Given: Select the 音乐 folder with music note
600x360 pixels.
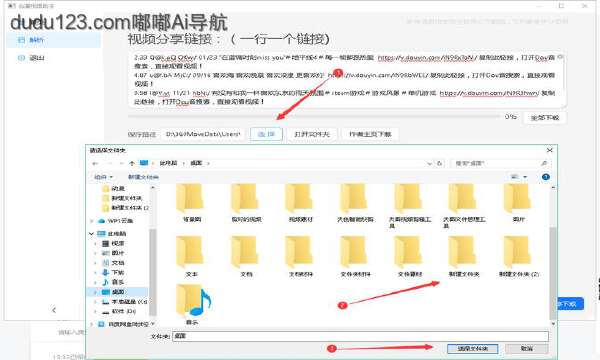Looking at the screenshot, I should (x=192, y=305).
